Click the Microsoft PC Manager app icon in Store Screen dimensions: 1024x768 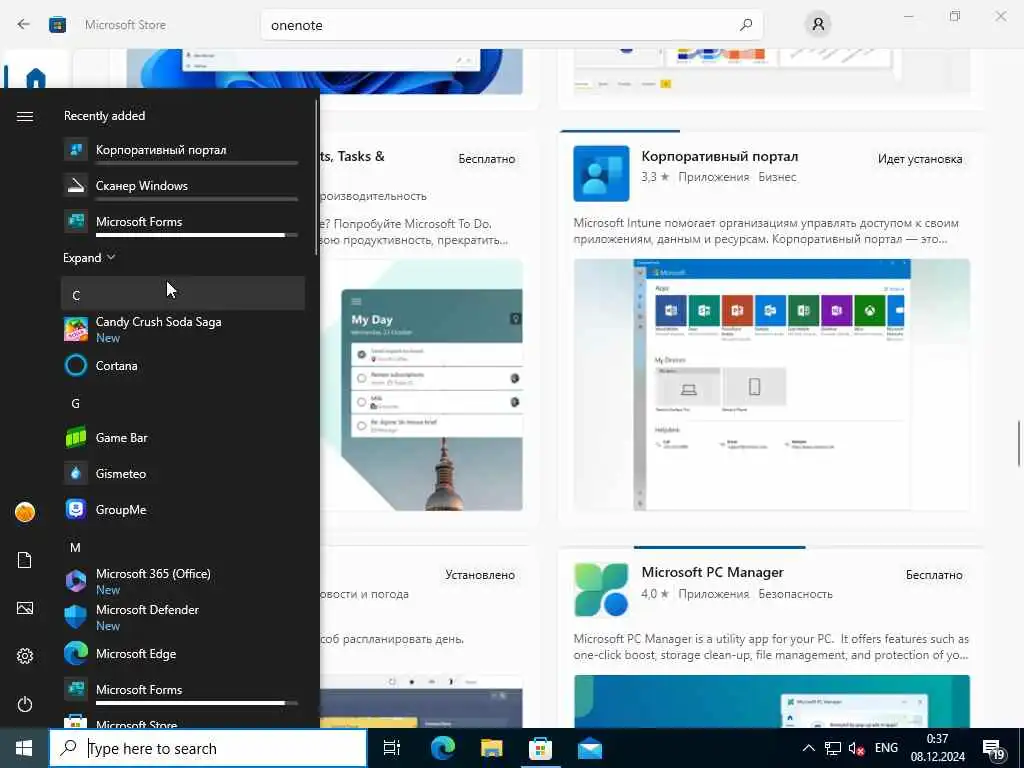[x=601, y=590]
